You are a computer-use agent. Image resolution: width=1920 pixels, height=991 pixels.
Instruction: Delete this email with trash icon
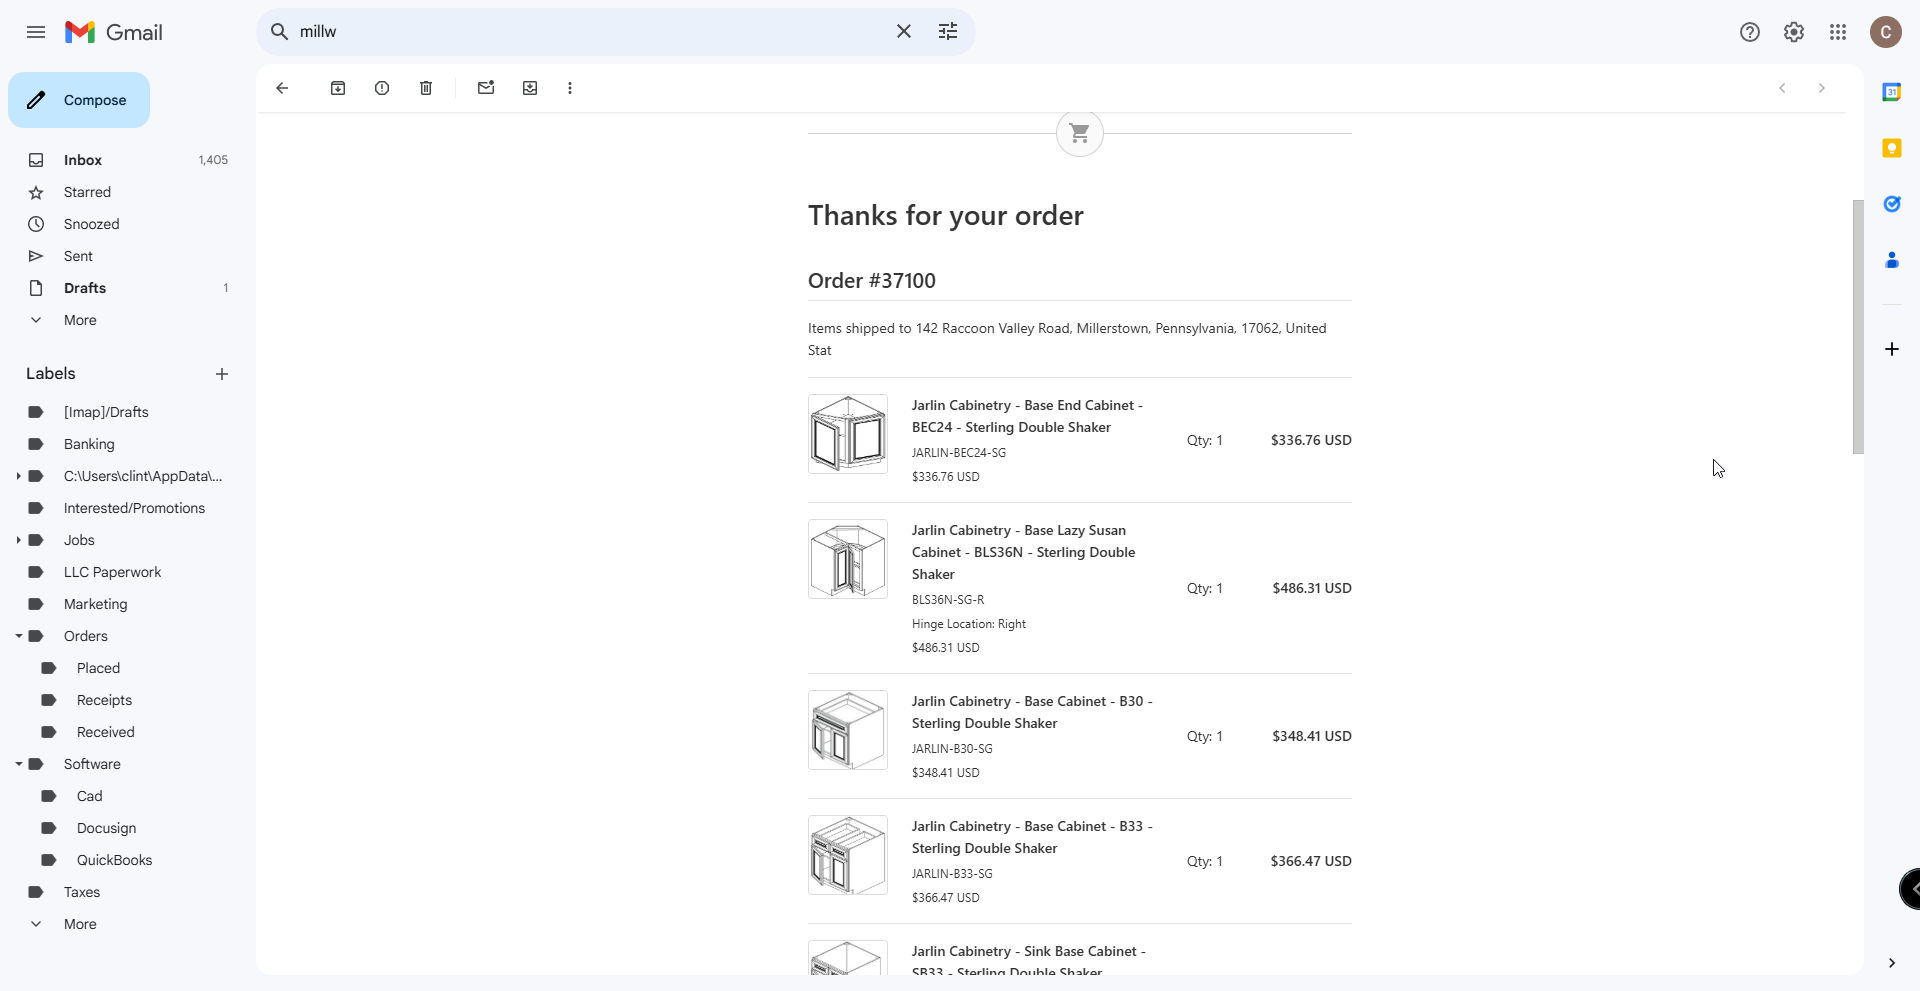click(x=426, y=88)
